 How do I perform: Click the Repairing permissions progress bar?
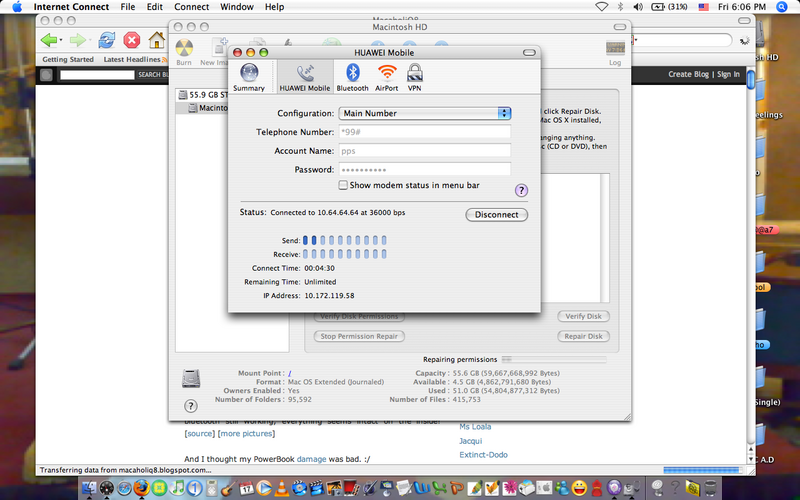[x=554, y=359]
